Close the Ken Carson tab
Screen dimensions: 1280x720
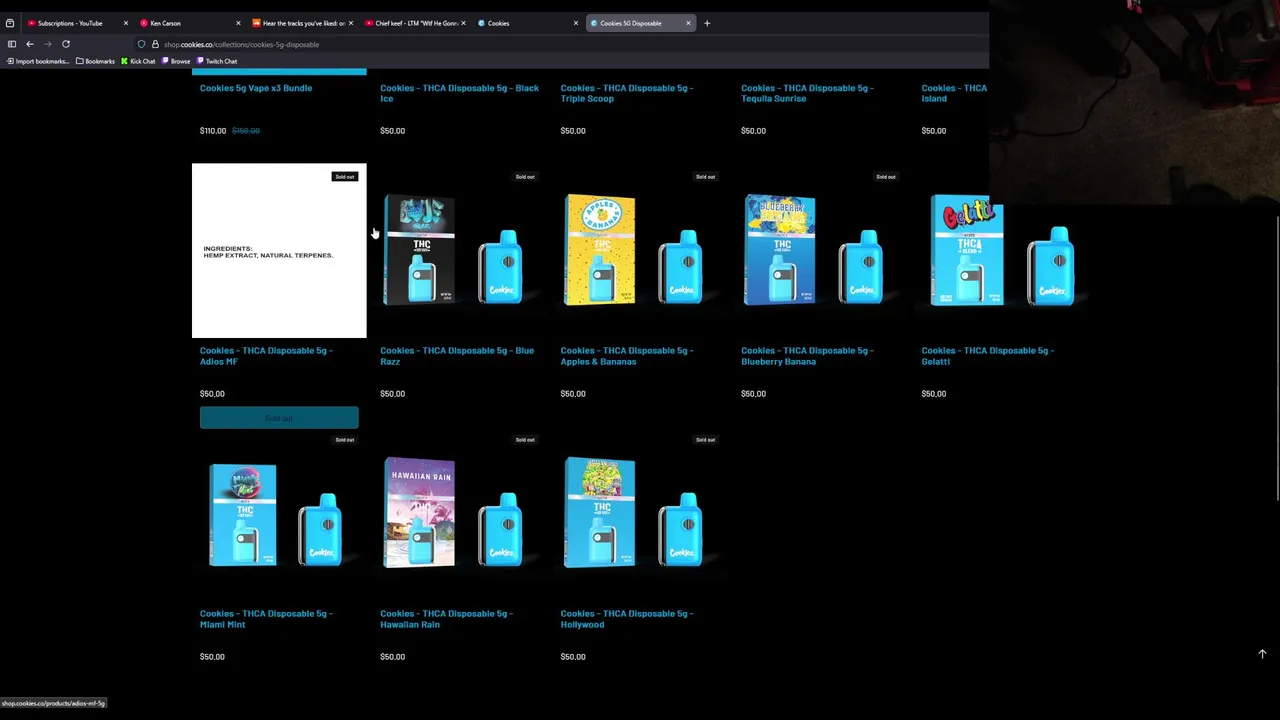(238, 23)
